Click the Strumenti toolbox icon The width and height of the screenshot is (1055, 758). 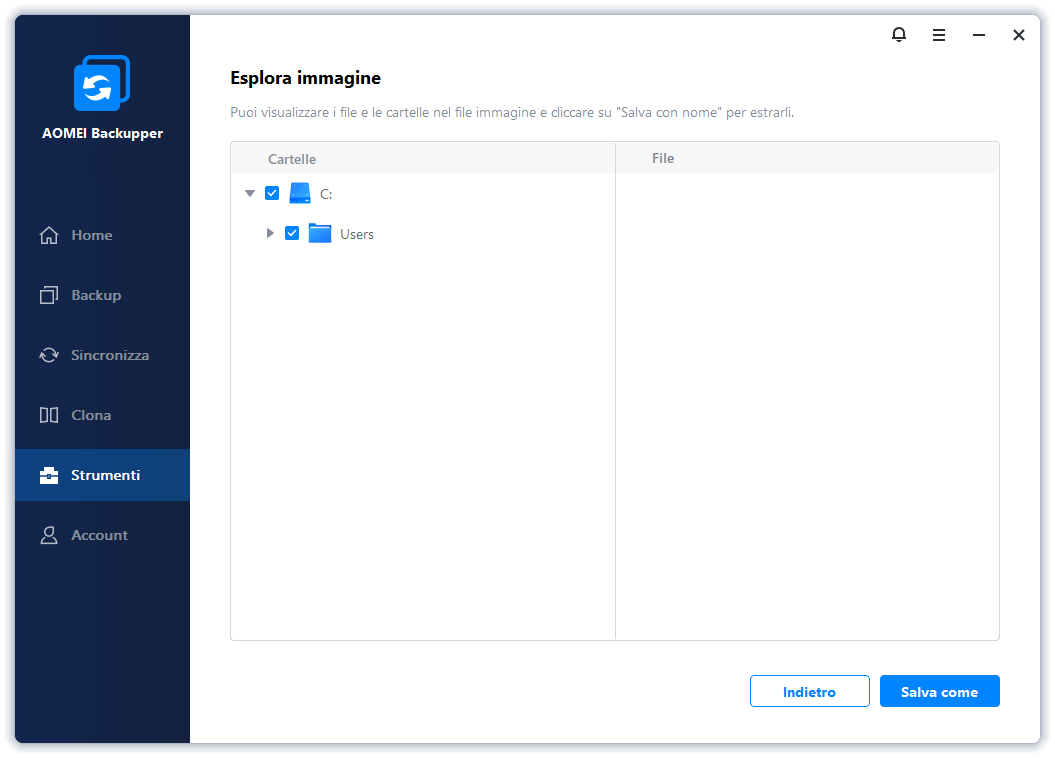tap(49, 476)
